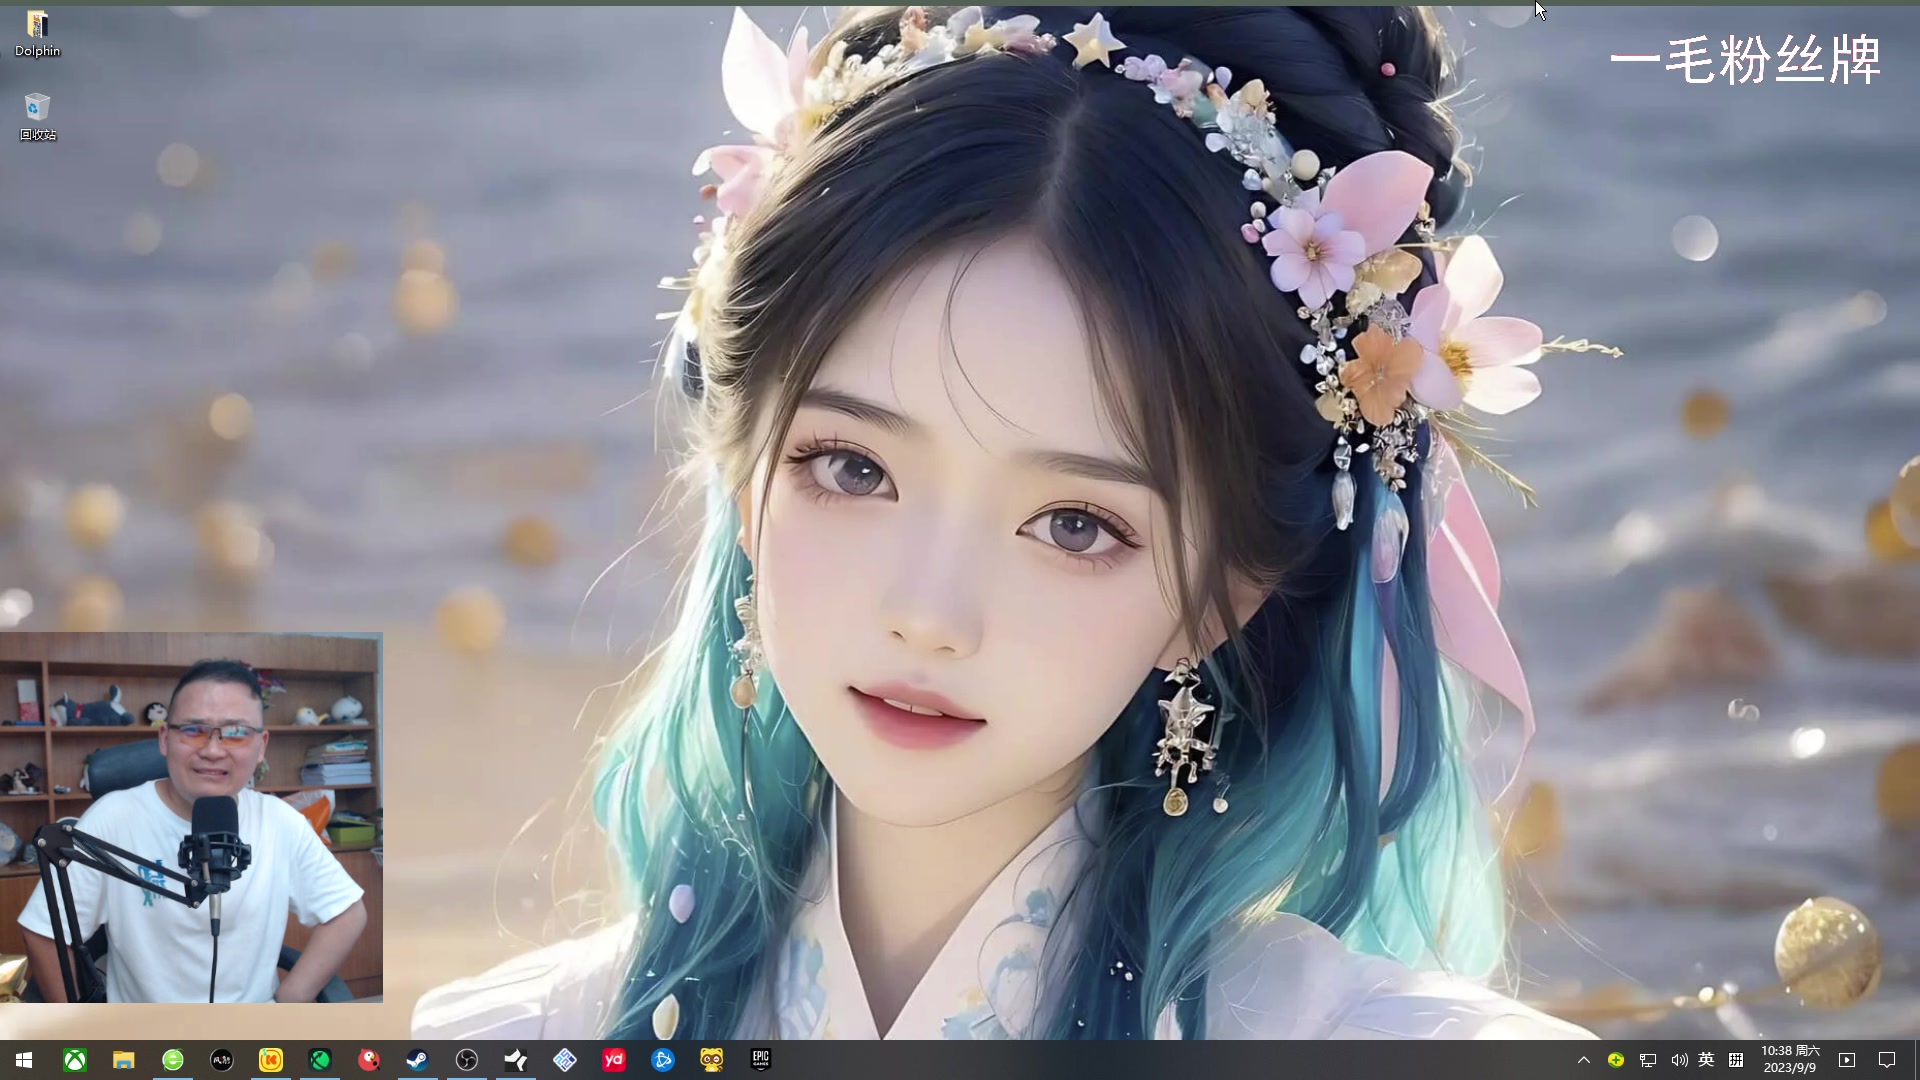This screenshot has height=1080, width=1920.
Task: Open OBS Studio from taskbar
Action: click(467, 1060)
